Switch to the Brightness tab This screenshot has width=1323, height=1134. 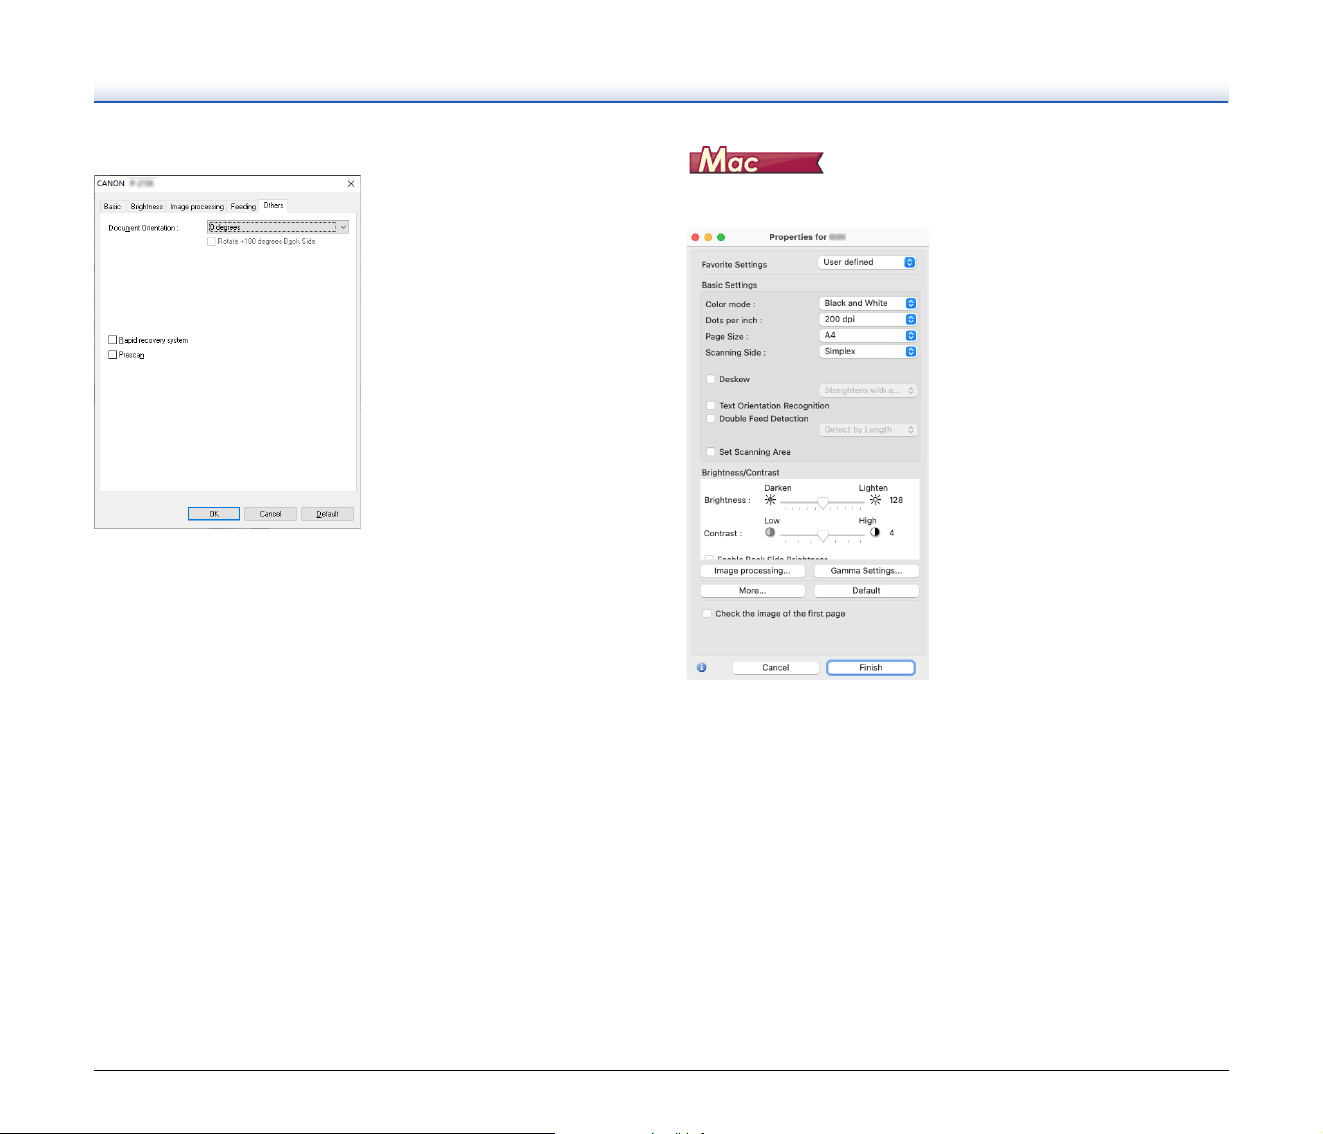[x=147, y=206]
